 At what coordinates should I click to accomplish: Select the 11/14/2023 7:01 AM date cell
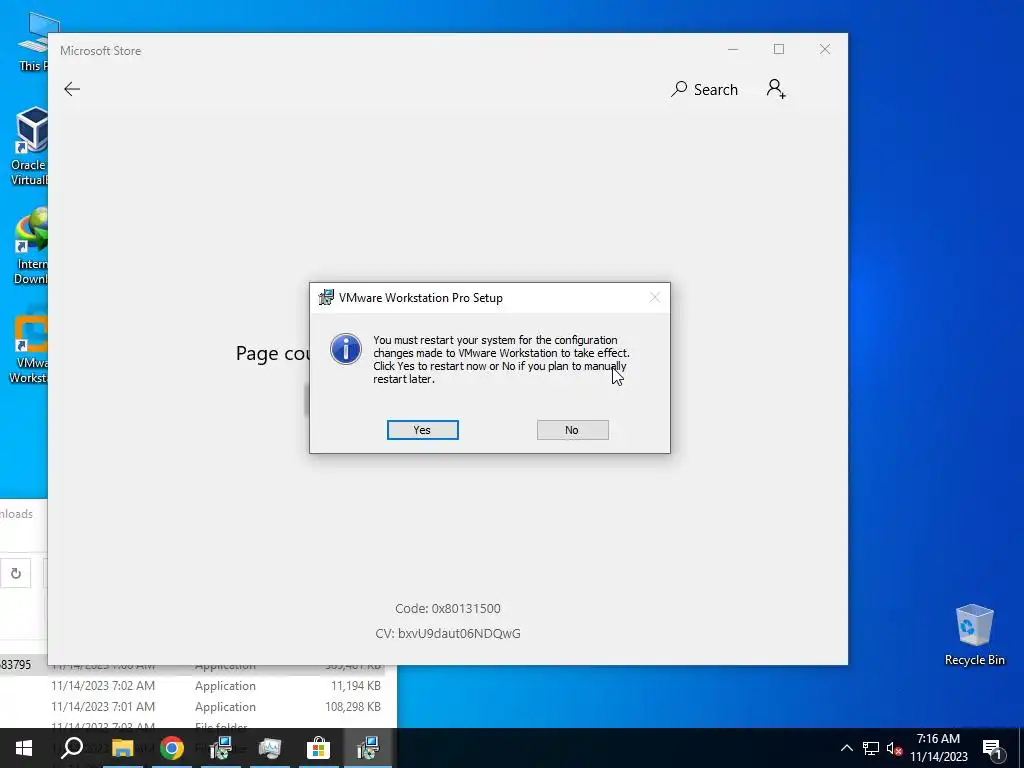tap(103, 707)
